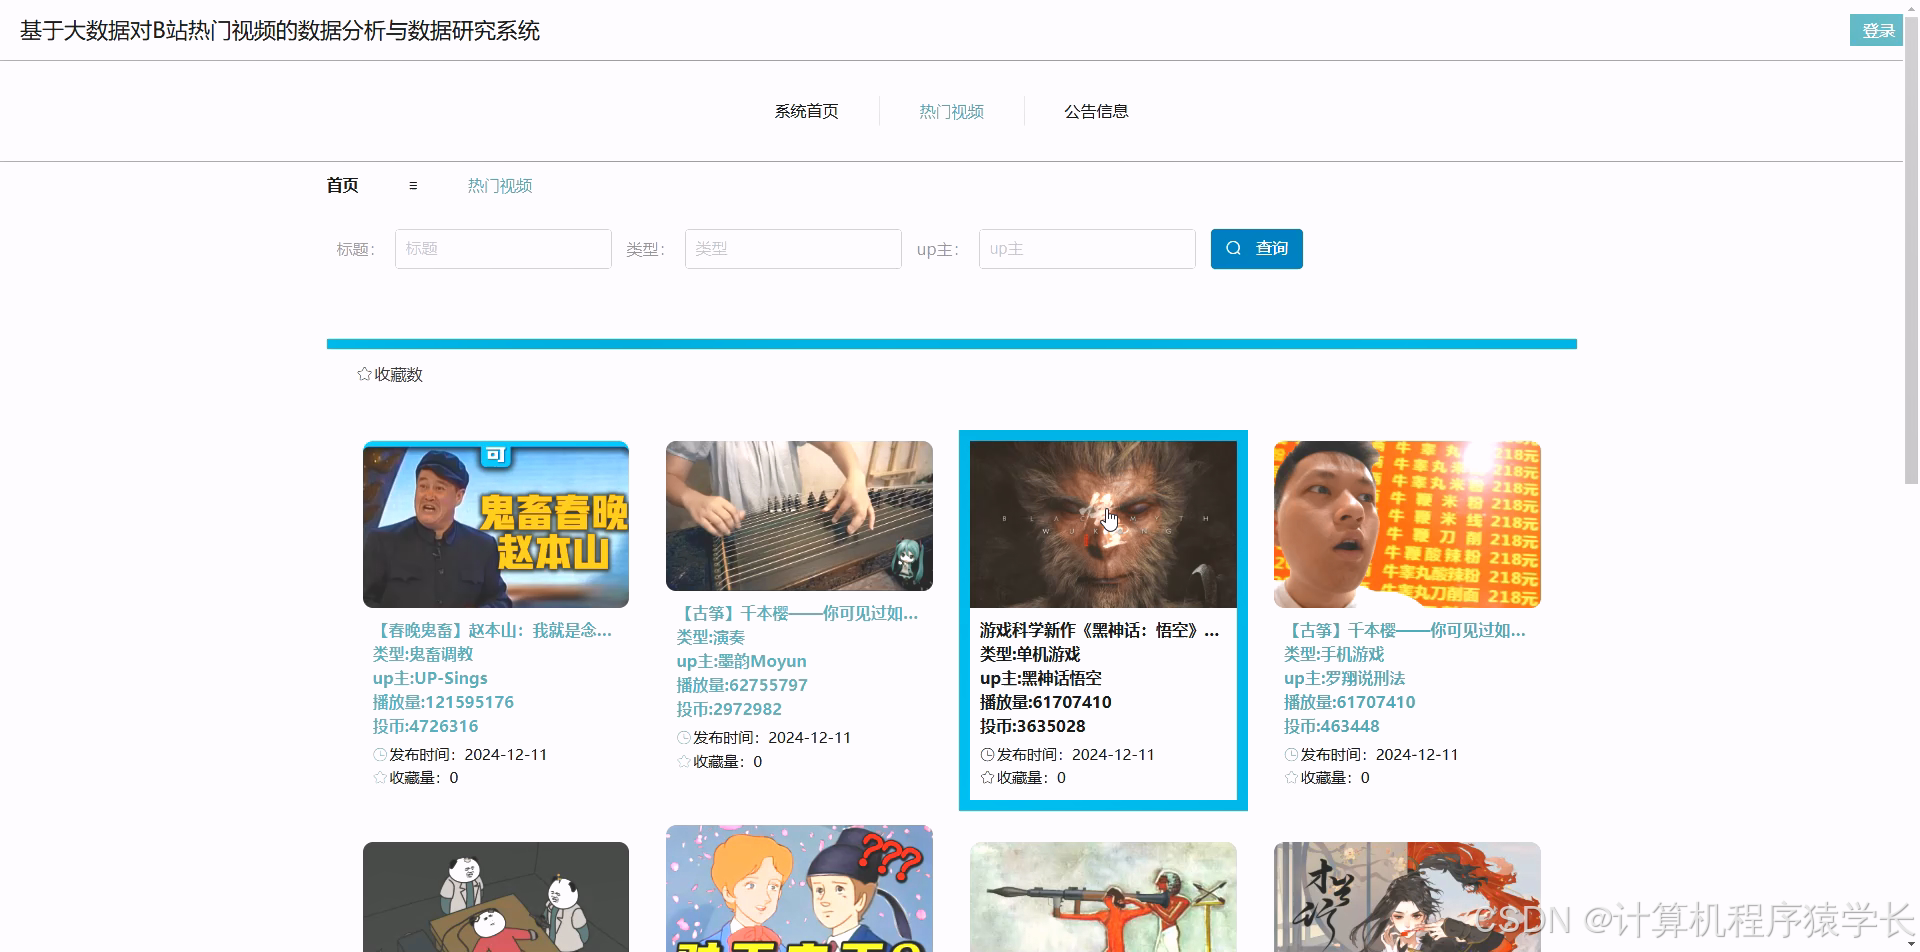This screenshot has height=952, width=1920.
Task: Click the 首页 breadcrumb link
Action: click(x=341, y=185)
